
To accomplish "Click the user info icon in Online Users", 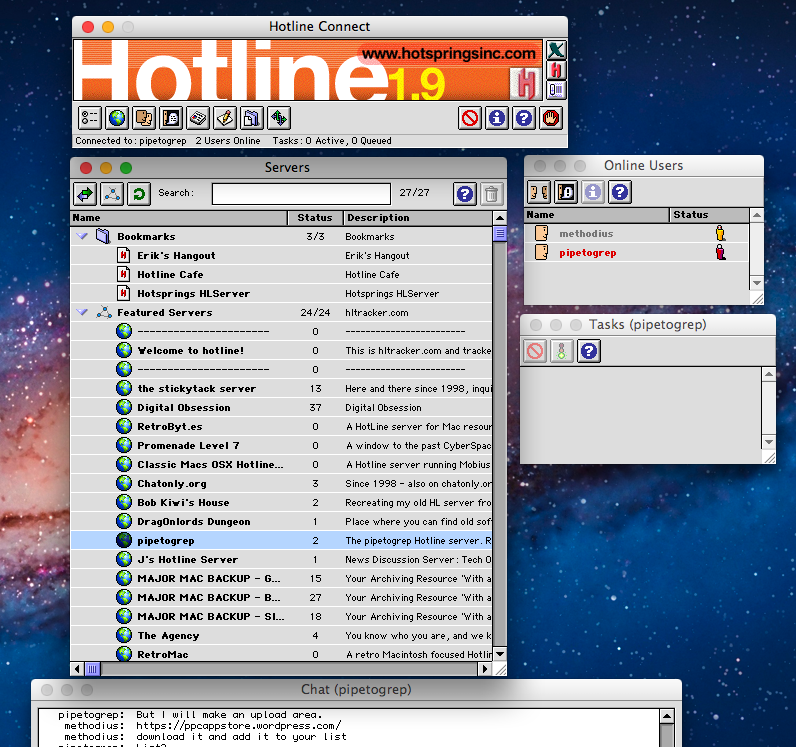I will pyautogui.click(x=593, y=192).
